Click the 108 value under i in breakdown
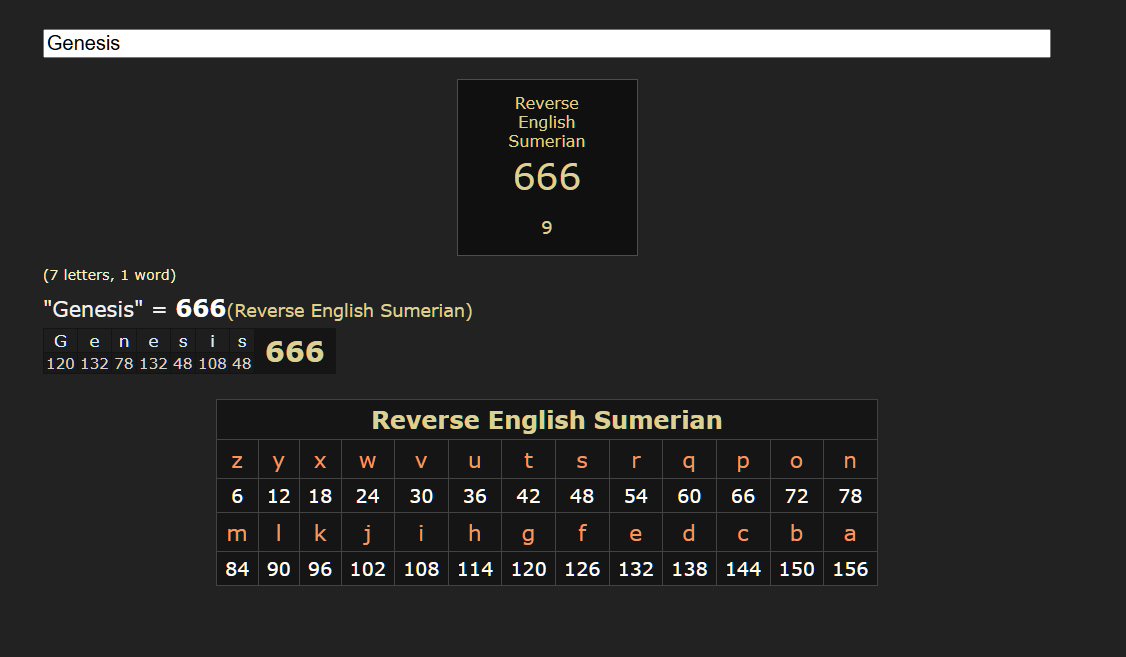 [x=213, y=363]
